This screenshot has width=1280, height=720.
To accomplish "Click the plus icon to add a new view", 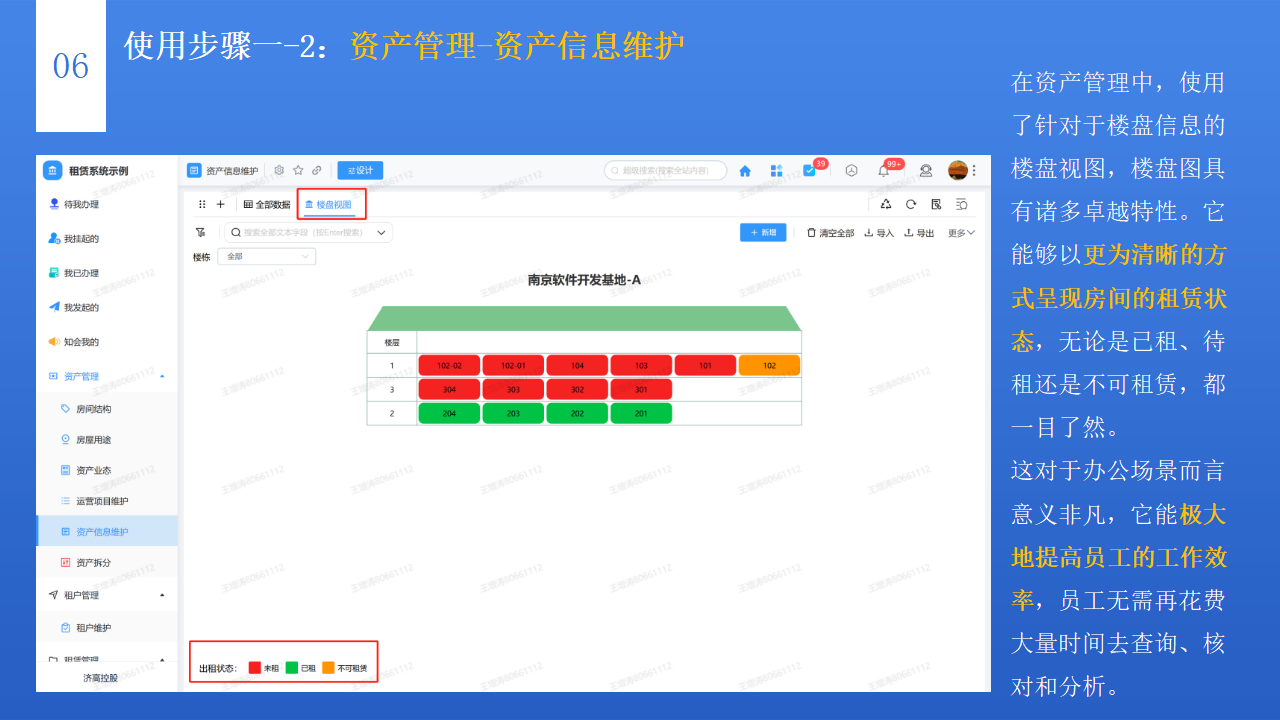I will (x=221, y=204).
